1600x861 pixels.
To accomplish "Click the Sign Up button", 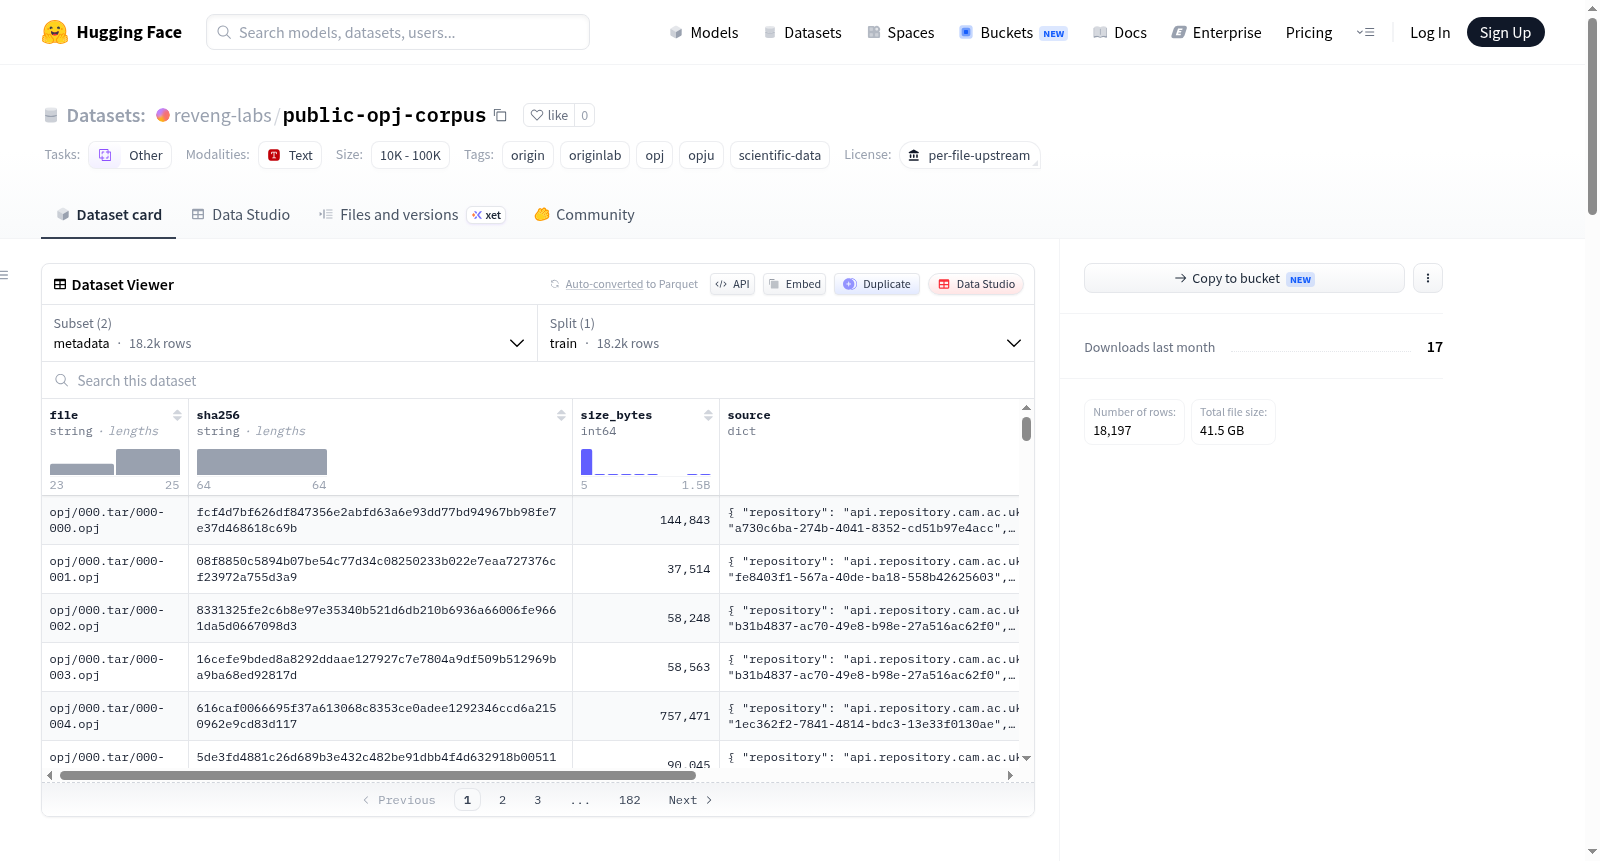I will (x=1505, y=32).
